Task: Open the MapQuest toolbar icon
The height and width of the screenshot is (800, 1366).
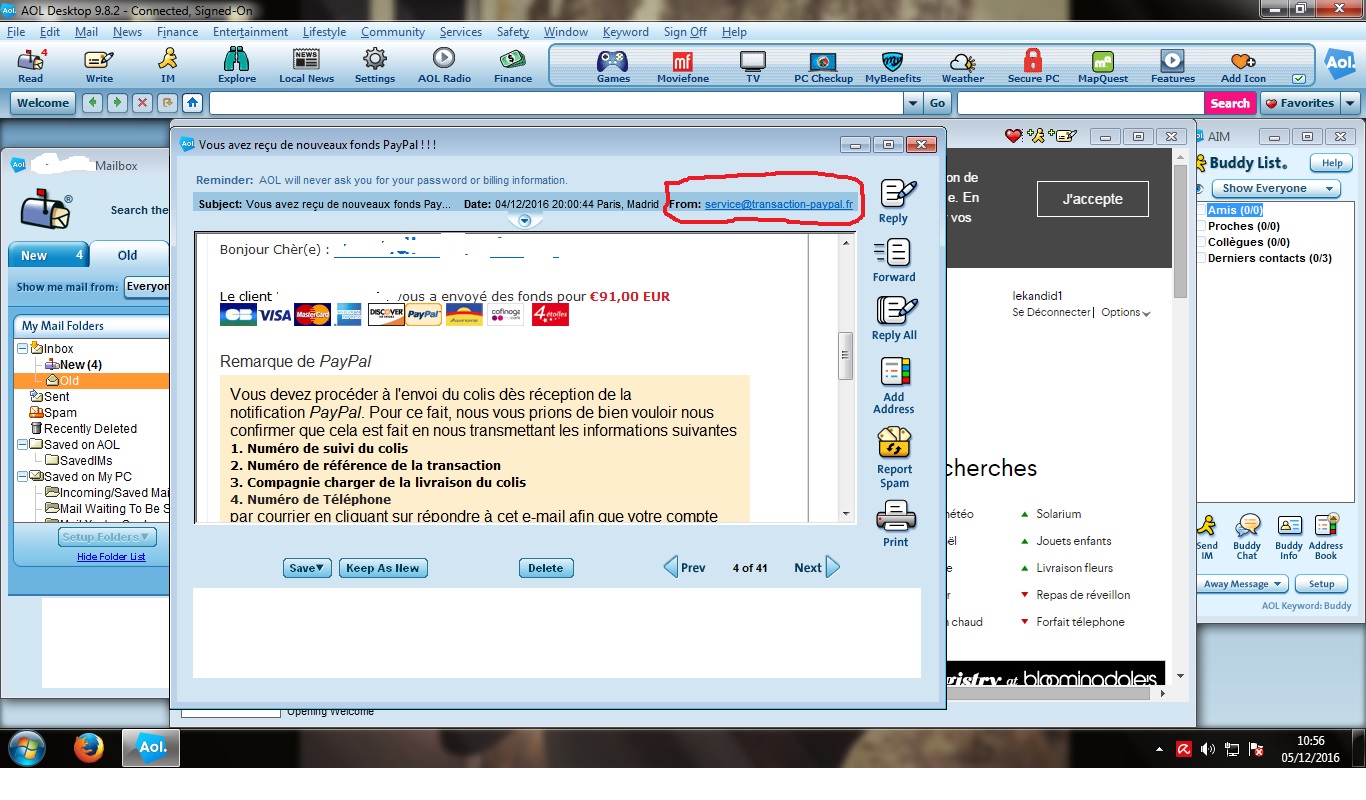Action: pyautogui.click(x=1103, y=66)
